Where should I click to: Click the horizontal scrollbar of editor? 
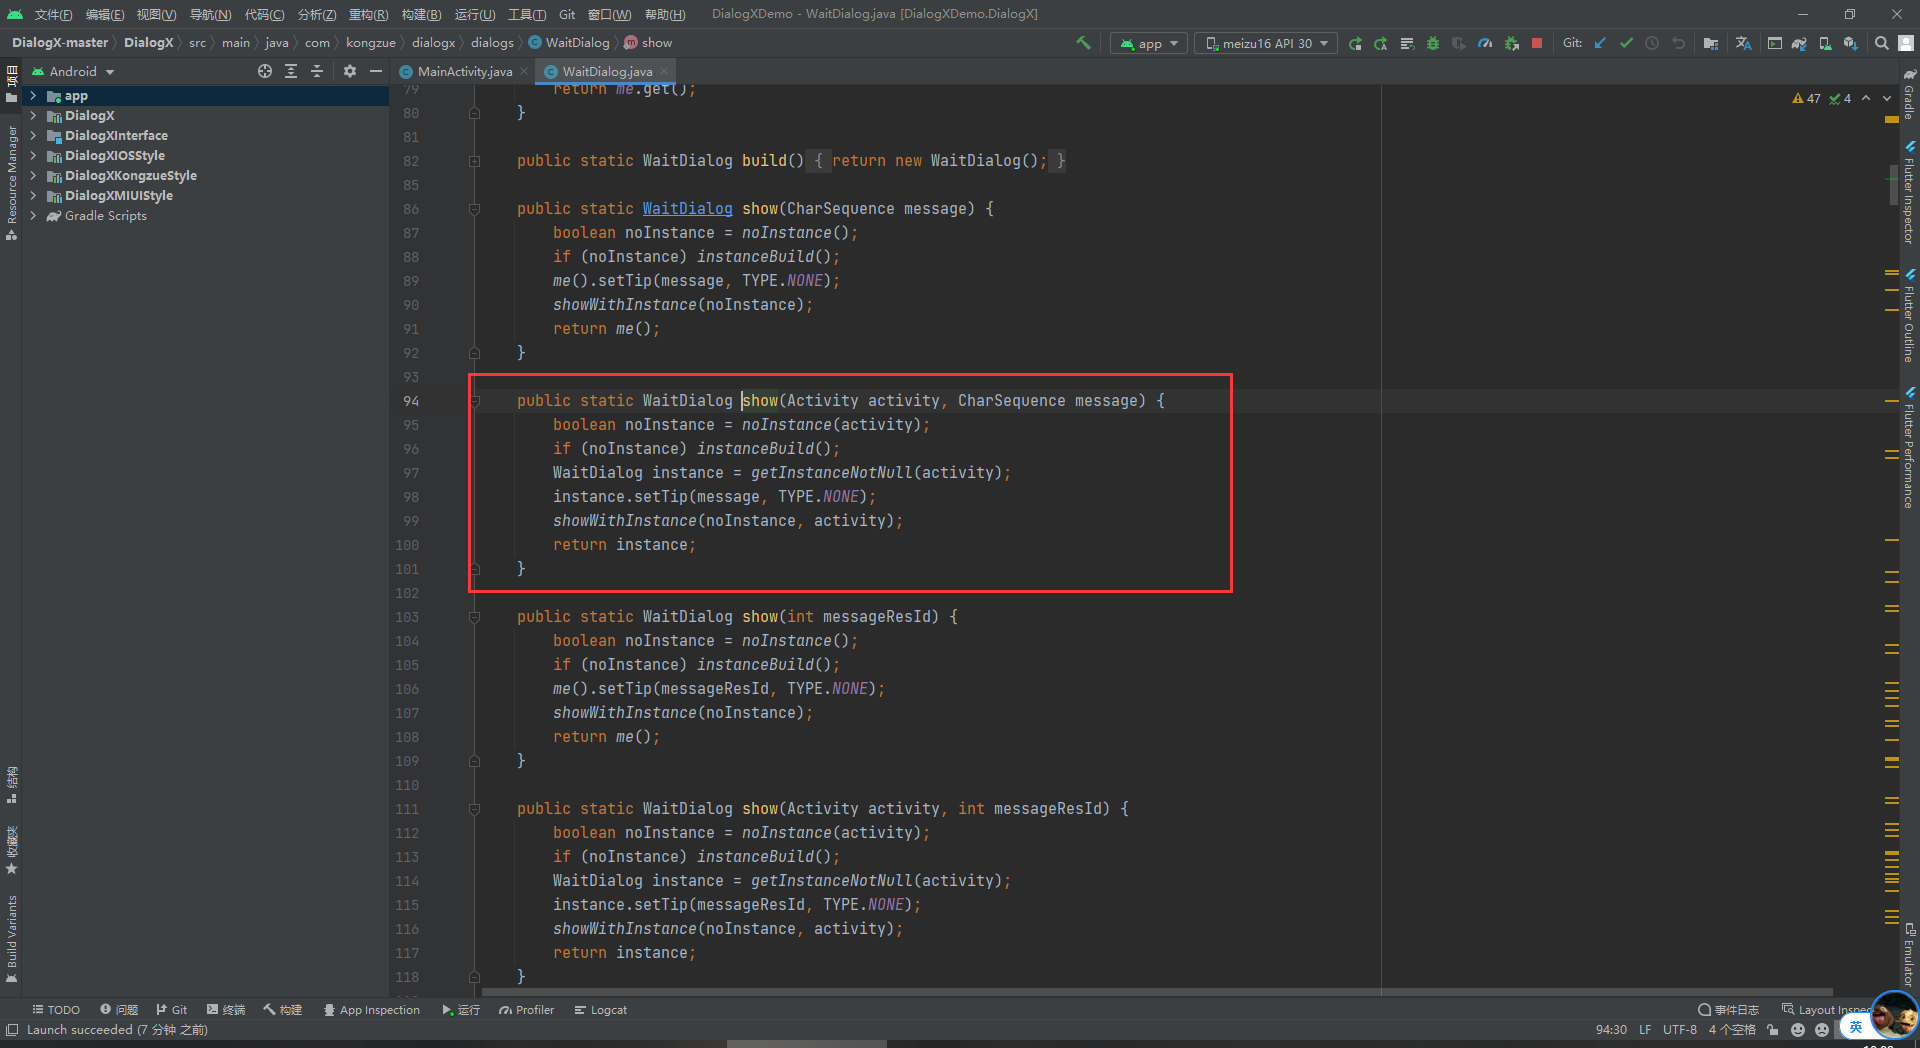click(x=1156, y=993)
